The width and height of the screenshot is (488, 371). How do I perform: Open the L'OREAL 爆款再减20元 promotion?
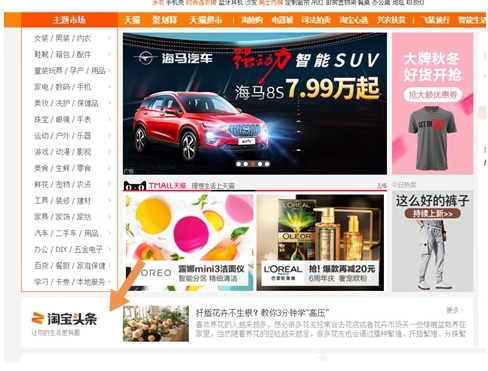coord(320,243)
